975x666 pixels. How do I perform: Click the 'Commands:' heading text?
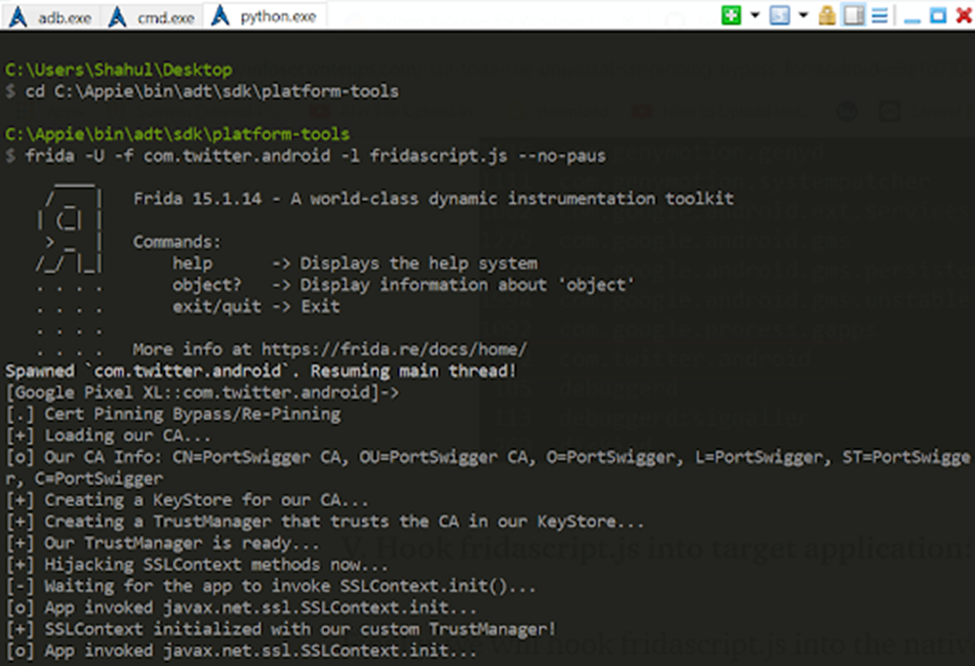point(177,241)
